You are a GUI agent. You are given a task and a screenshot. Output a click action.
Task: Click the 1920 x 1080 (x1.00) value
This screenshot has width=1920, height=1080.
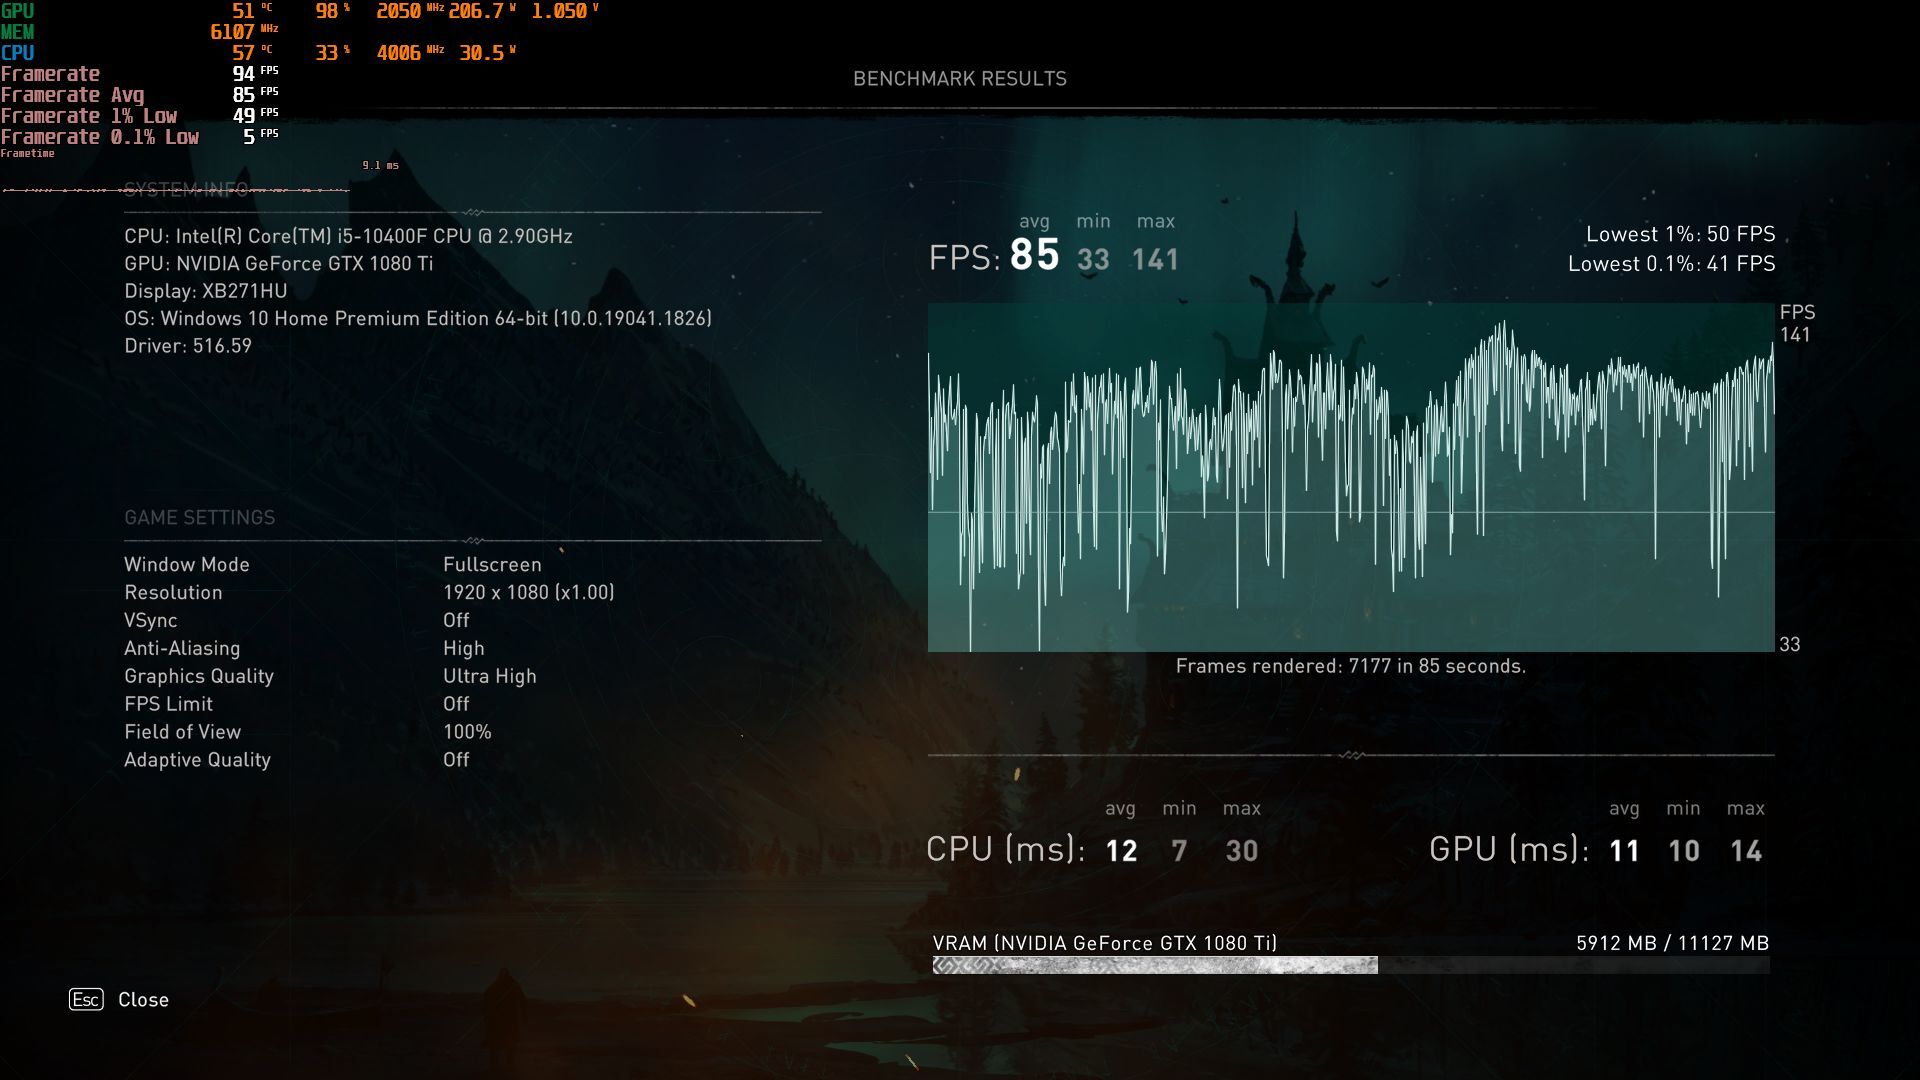pos(528,592)
